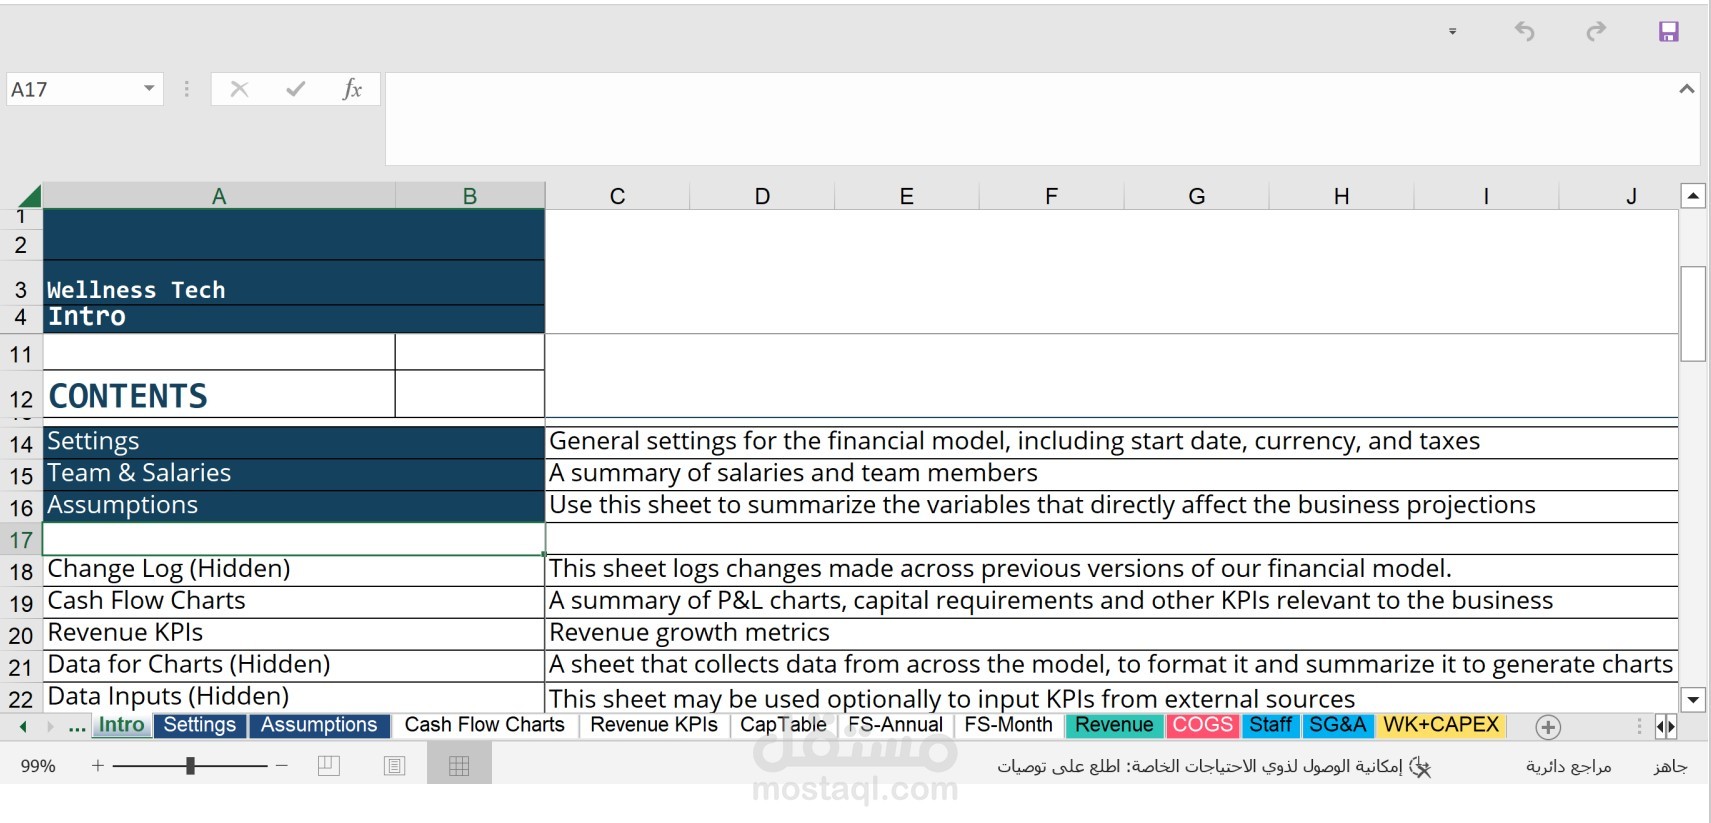The image size is (1711, 823).
Task: Switch to the Cash Flow Charts tab
Action: pyautogui.click(x=484, y=725)
